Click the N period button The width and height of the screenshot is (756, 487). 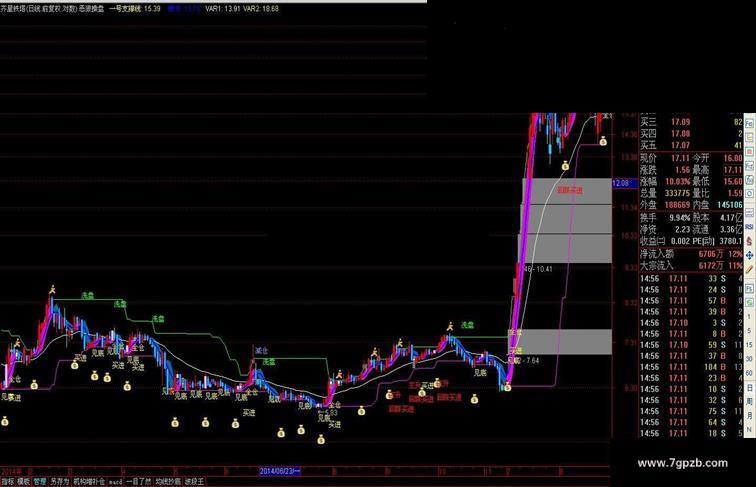749,429
